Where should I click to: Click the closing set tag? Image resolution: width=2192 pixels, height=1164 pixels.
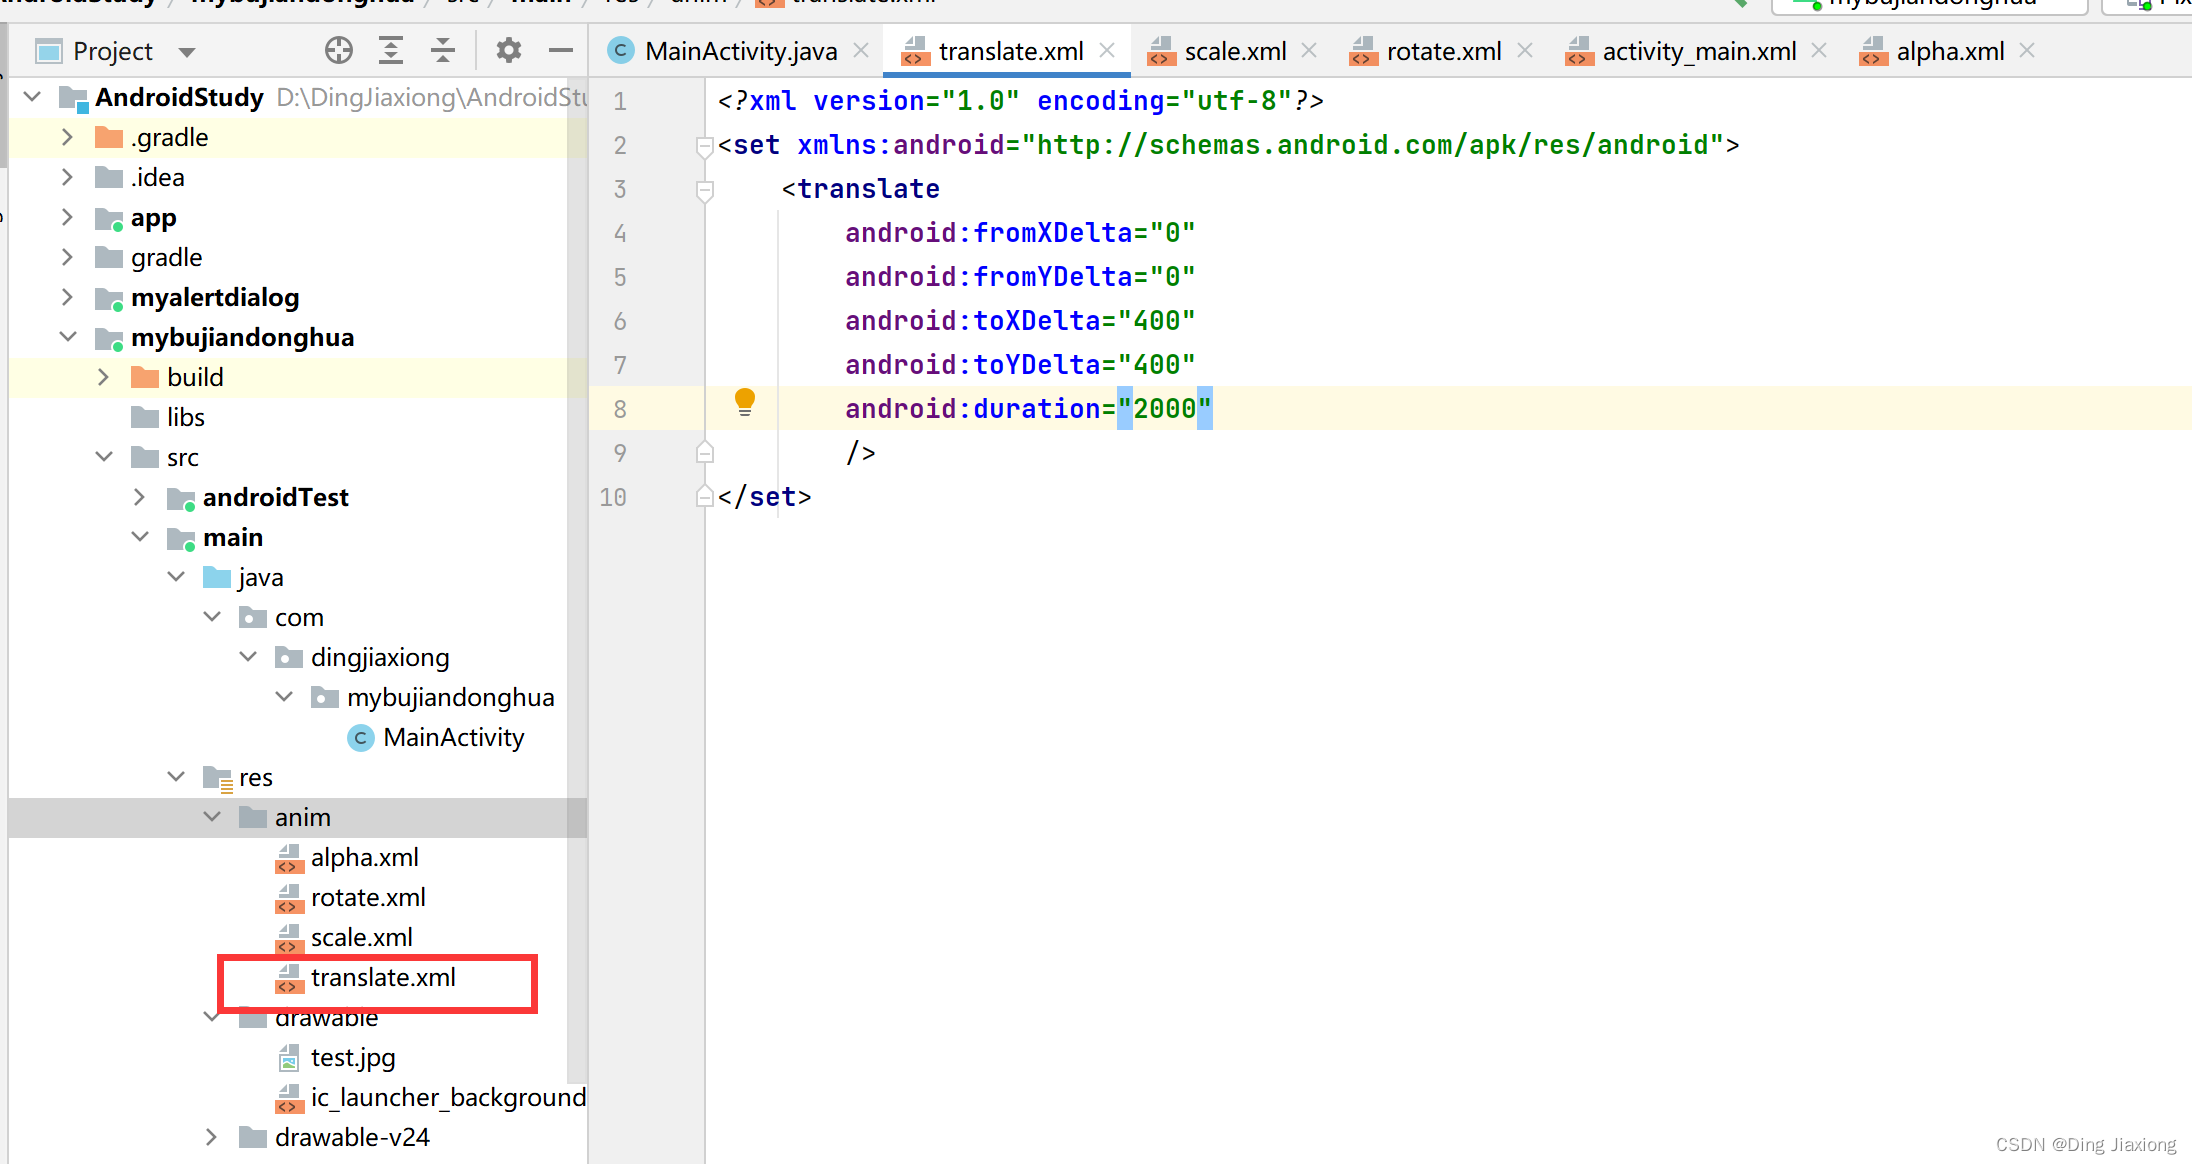tap(765, 497)
